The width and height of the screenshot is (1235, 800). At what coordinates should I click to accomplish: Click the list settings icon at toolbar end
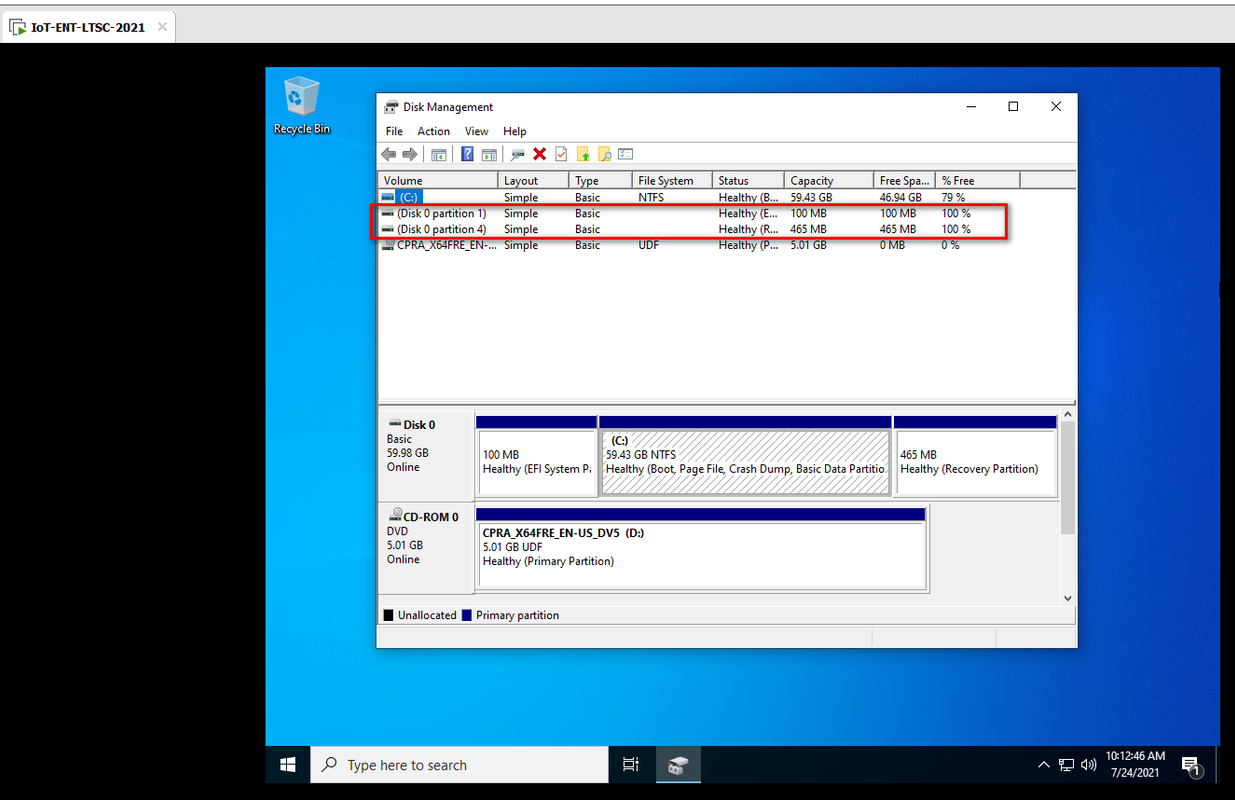point(626,154)
